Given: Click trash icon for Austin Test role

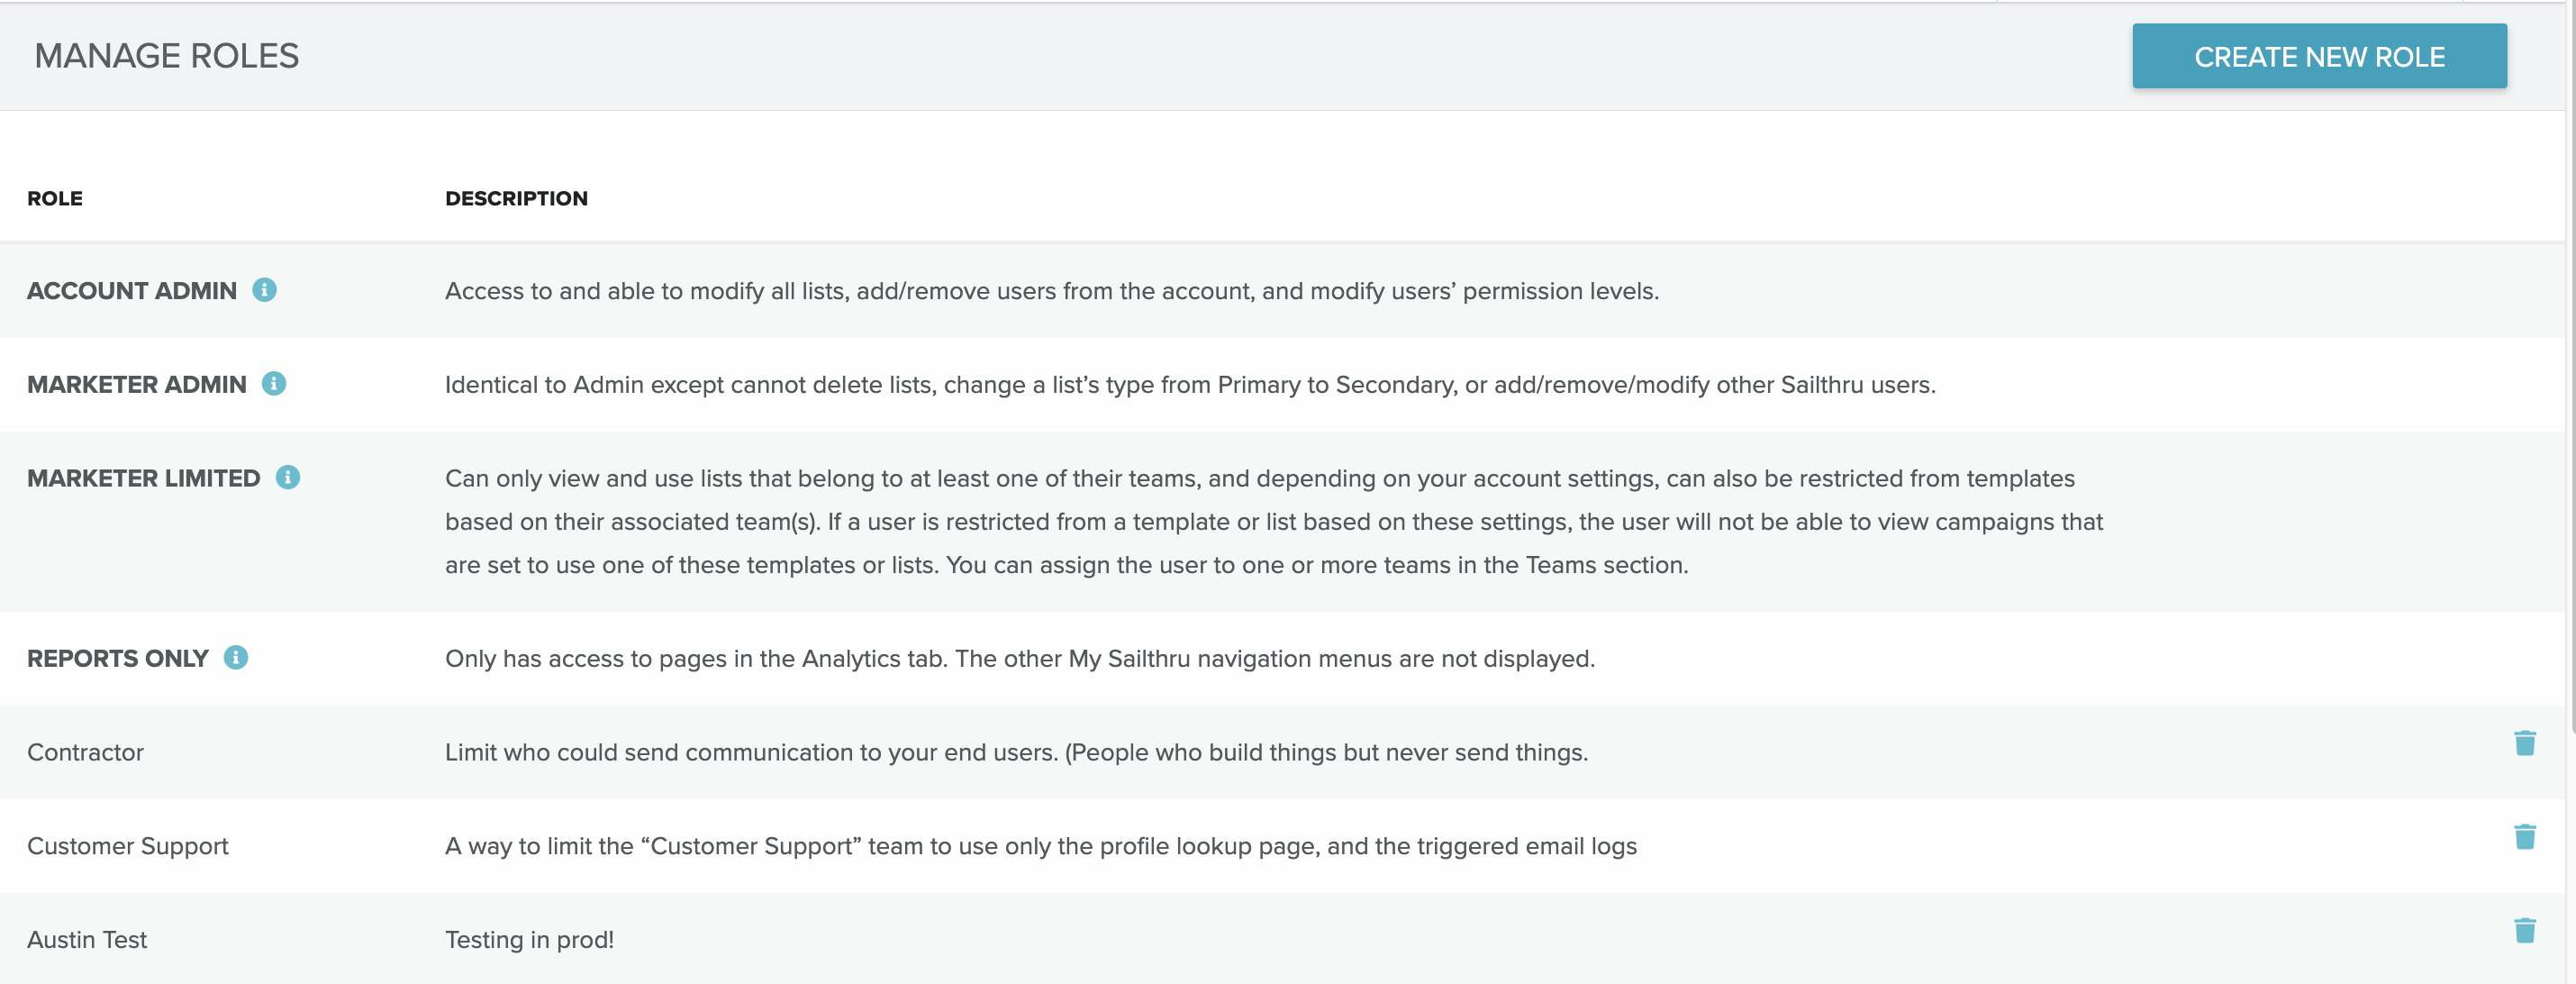Looking at the screenshot, I should [2523, 931].
